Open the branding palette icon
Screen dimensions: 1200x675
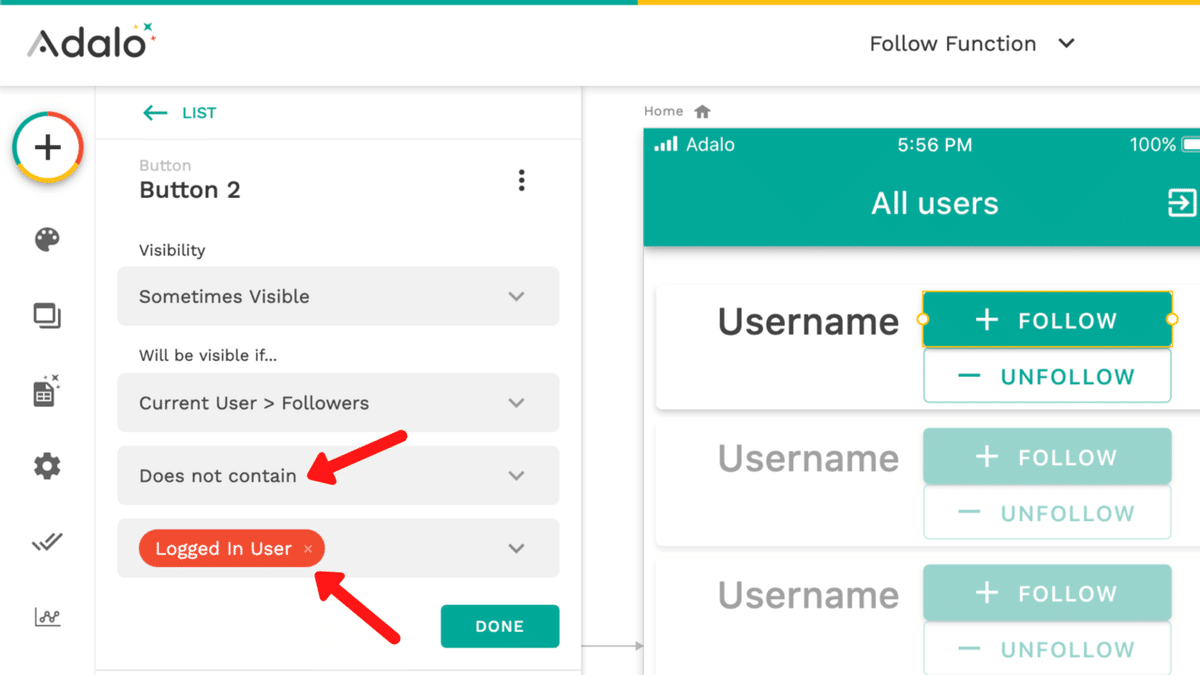coord(47,240)
